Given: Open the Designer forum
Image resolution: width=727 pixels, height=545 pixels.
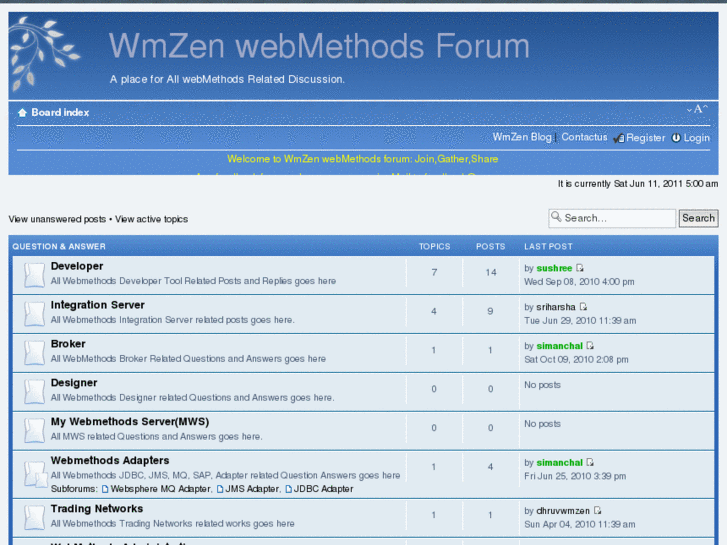Looking at the screenshot, I should [74, 383].
